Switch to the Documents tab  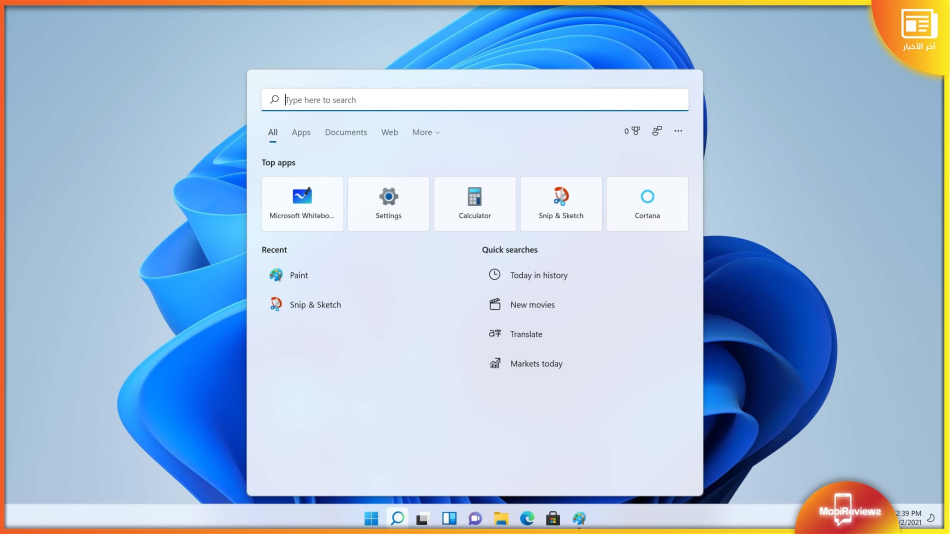pyautogui.click(x=346, y=132)
